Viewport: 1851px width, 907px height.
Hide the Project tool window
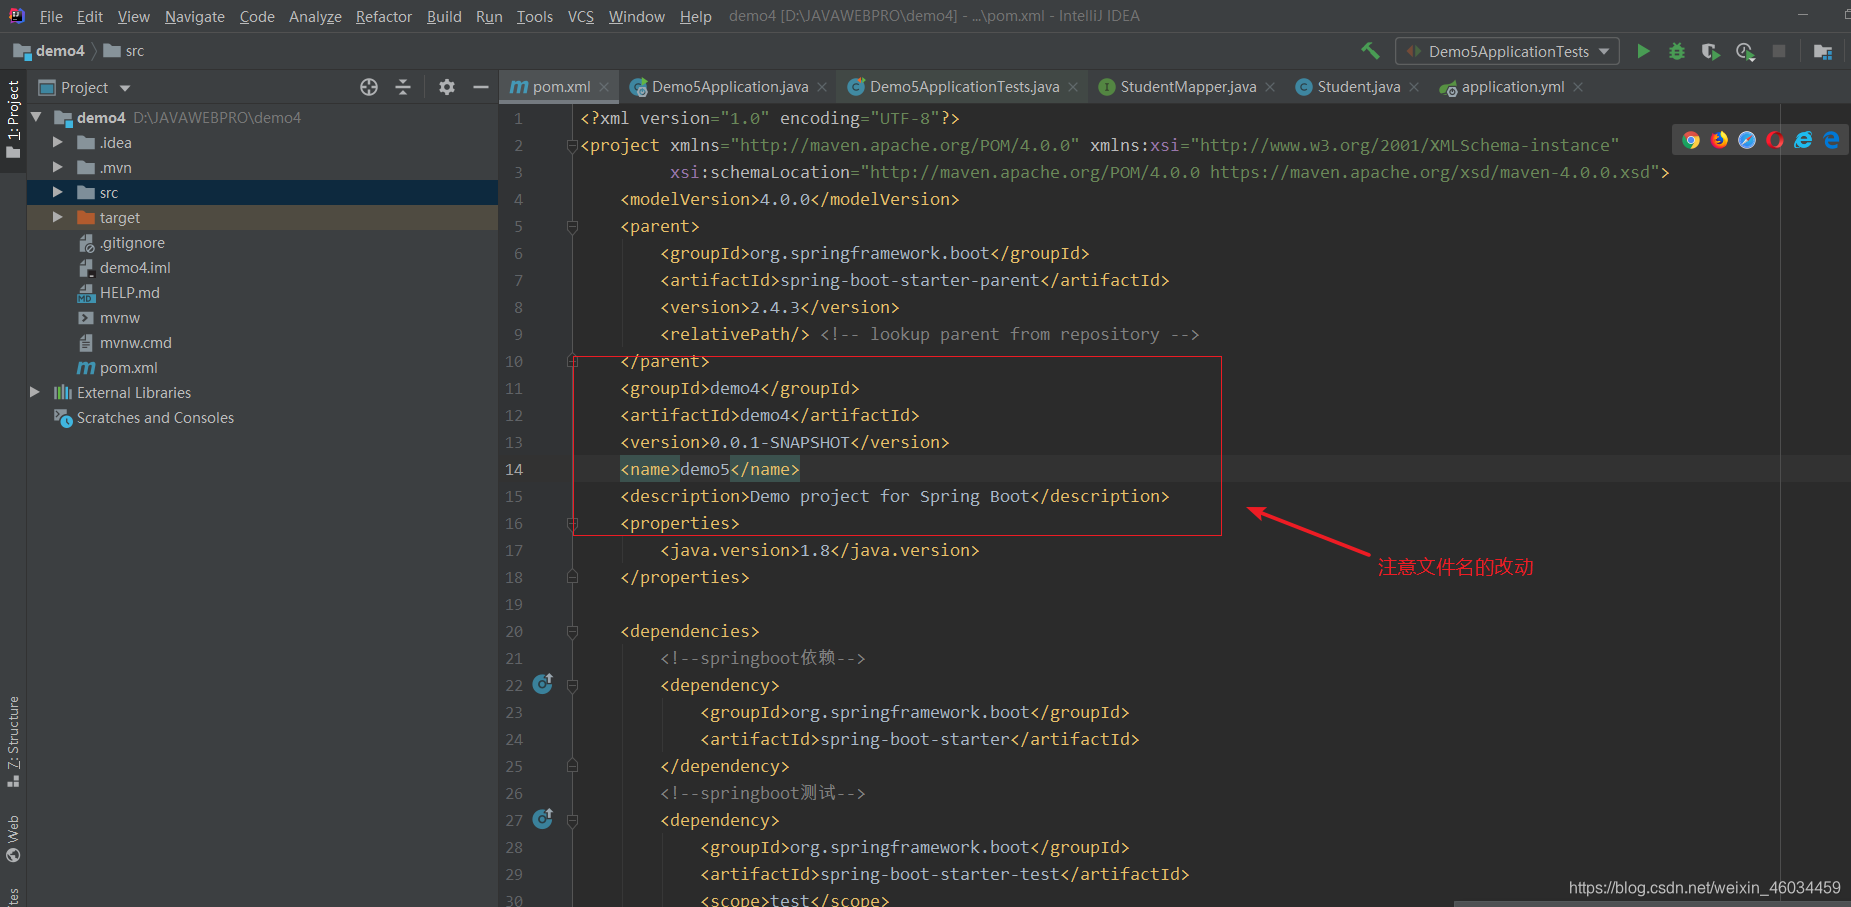481,87
